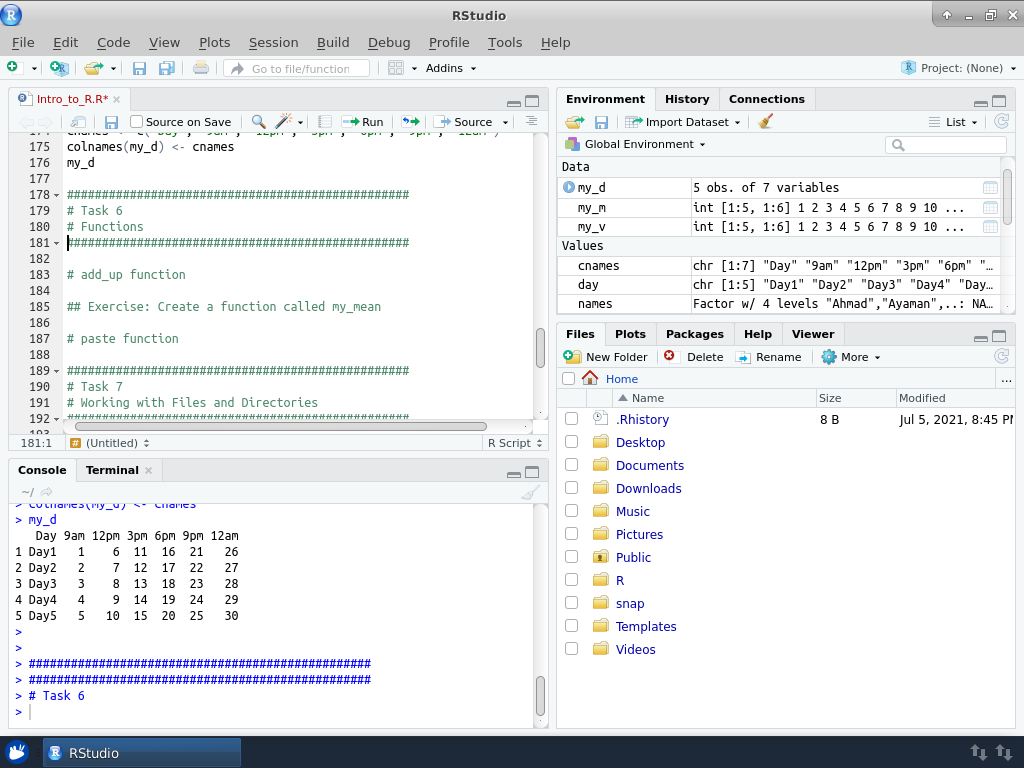The image size is (1024, 768).
Task: Click the Go to file/function search field
Action: coord(299,69)
